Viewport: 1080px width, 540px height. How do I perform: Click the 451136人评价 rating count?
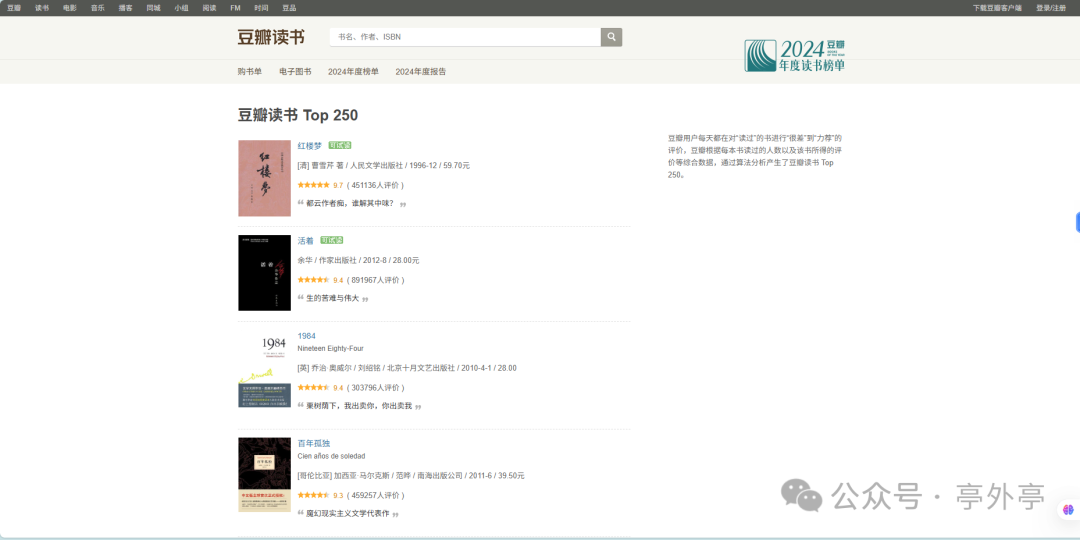point(375,185)
